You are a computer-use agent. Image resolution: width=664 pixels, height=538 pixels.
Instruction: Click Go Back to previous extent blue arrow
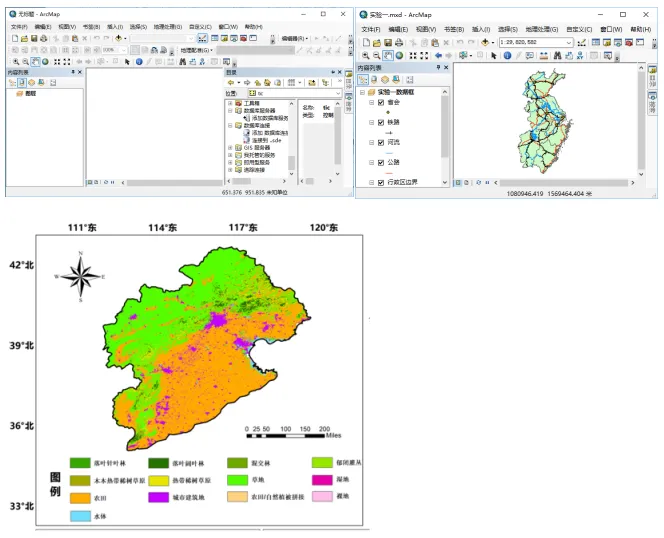coord(438,55)
